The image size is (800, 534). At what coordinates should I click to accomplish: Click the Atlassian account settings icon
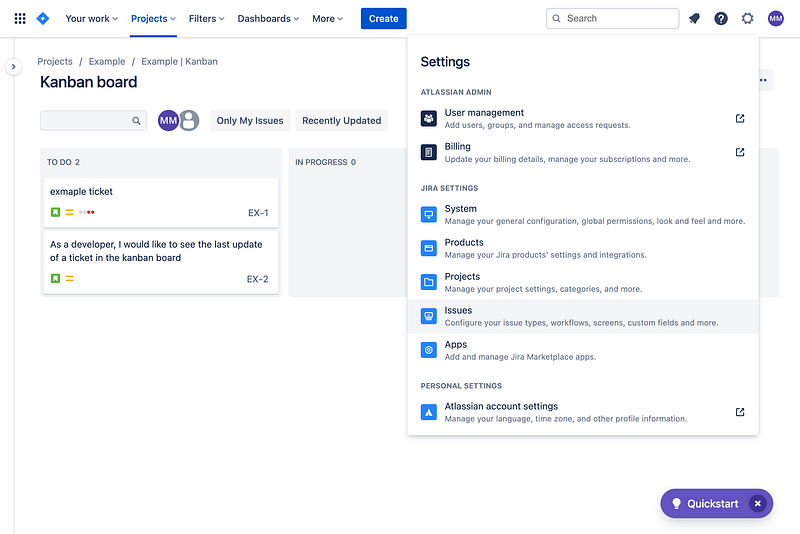tap(429, 412)
